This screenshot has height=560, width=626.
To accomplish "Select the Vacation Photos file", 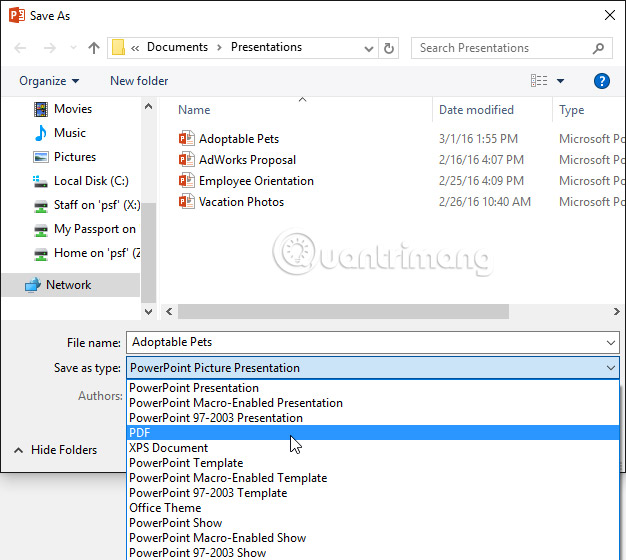I will pos(242,202).
